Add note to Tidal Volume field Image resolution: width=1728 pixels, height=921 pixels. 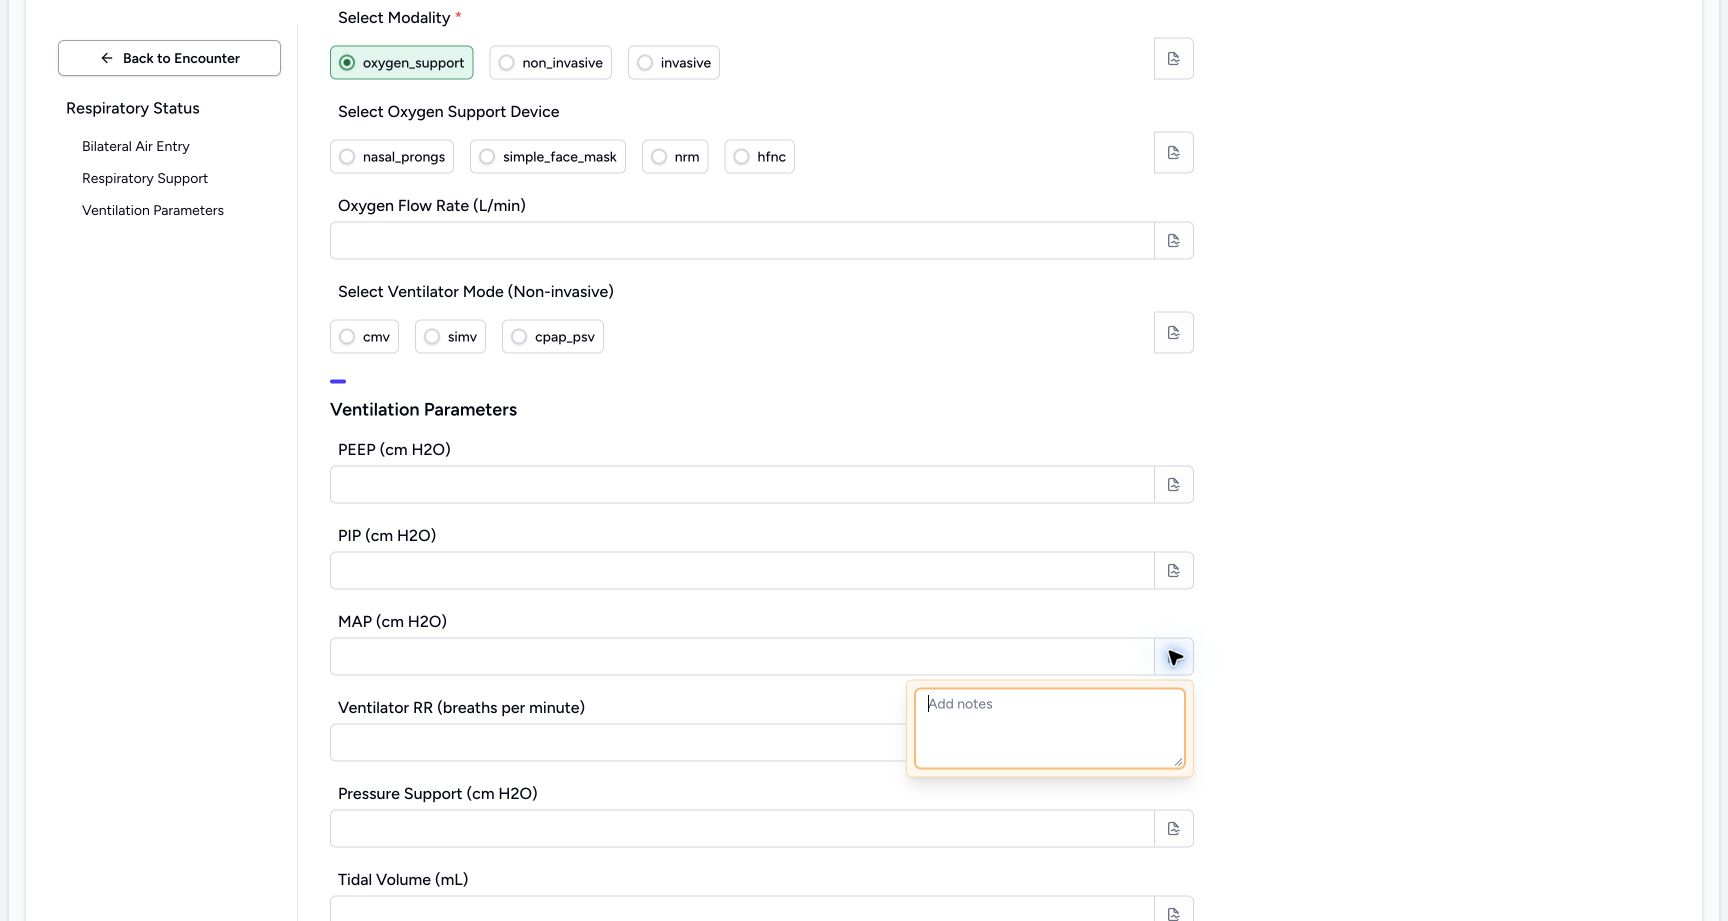[1173, 910]
